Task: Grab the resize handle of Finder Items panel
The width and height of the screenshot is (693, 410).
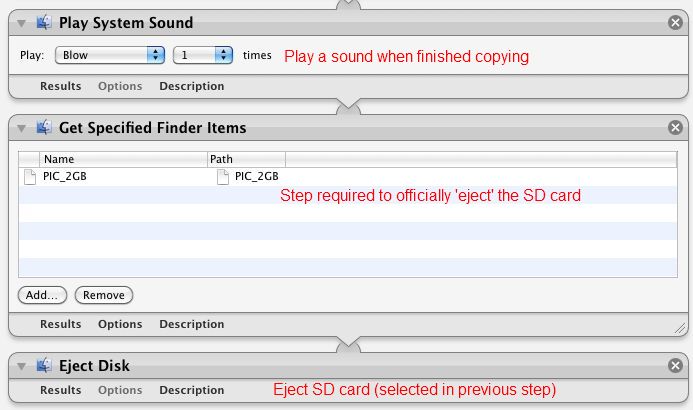Action: click(680, 328)
